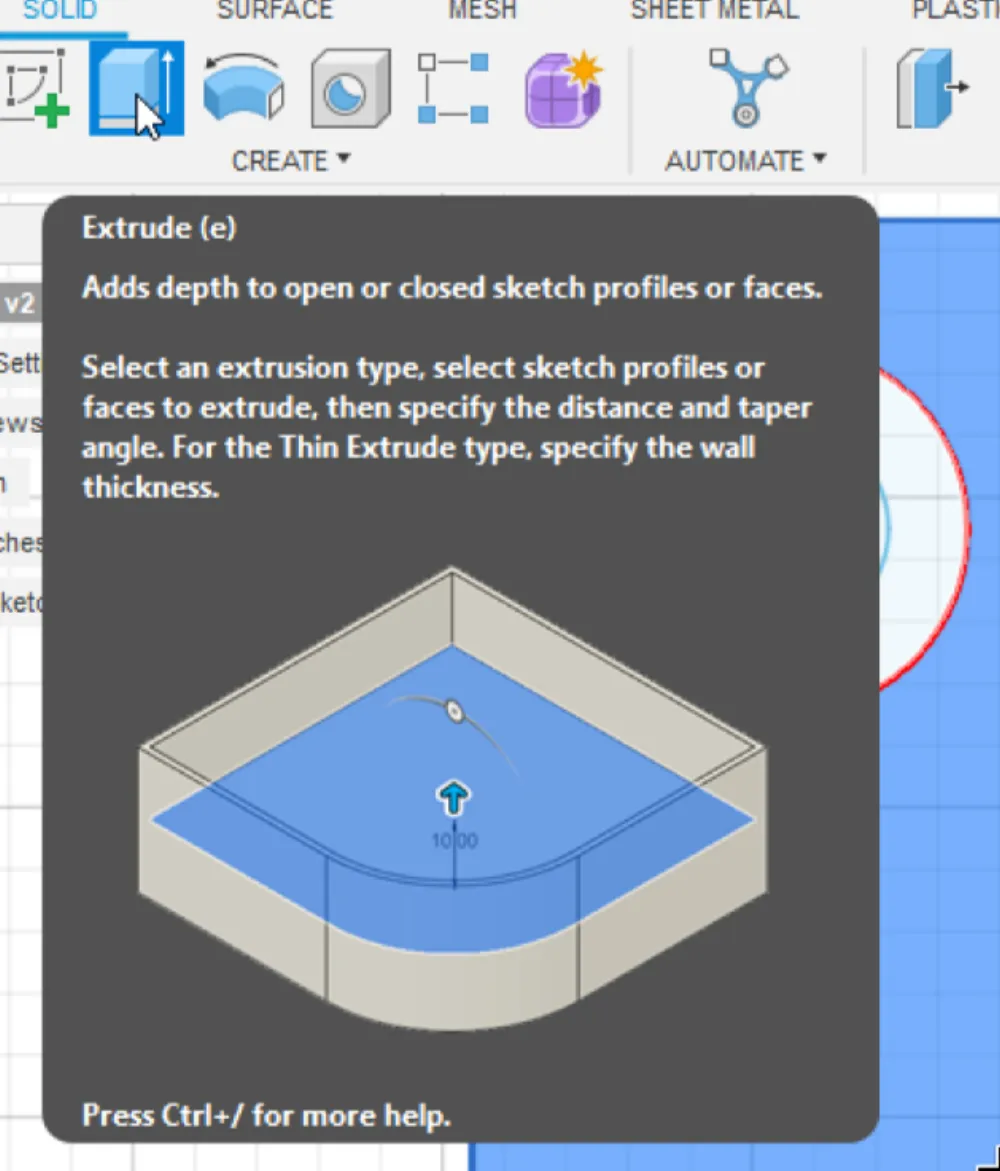Go to the SHEET METAL tab
The image size is (1000, 1171).
(714, 11)
